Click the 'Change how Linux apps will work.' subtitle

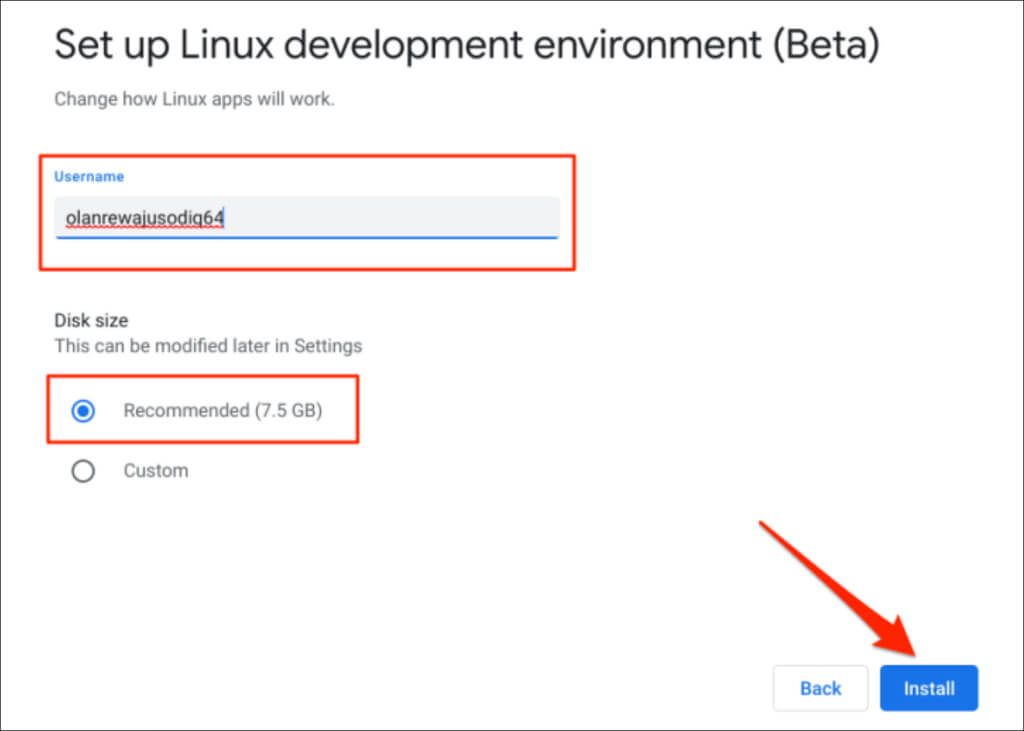(x=194, y=100)
